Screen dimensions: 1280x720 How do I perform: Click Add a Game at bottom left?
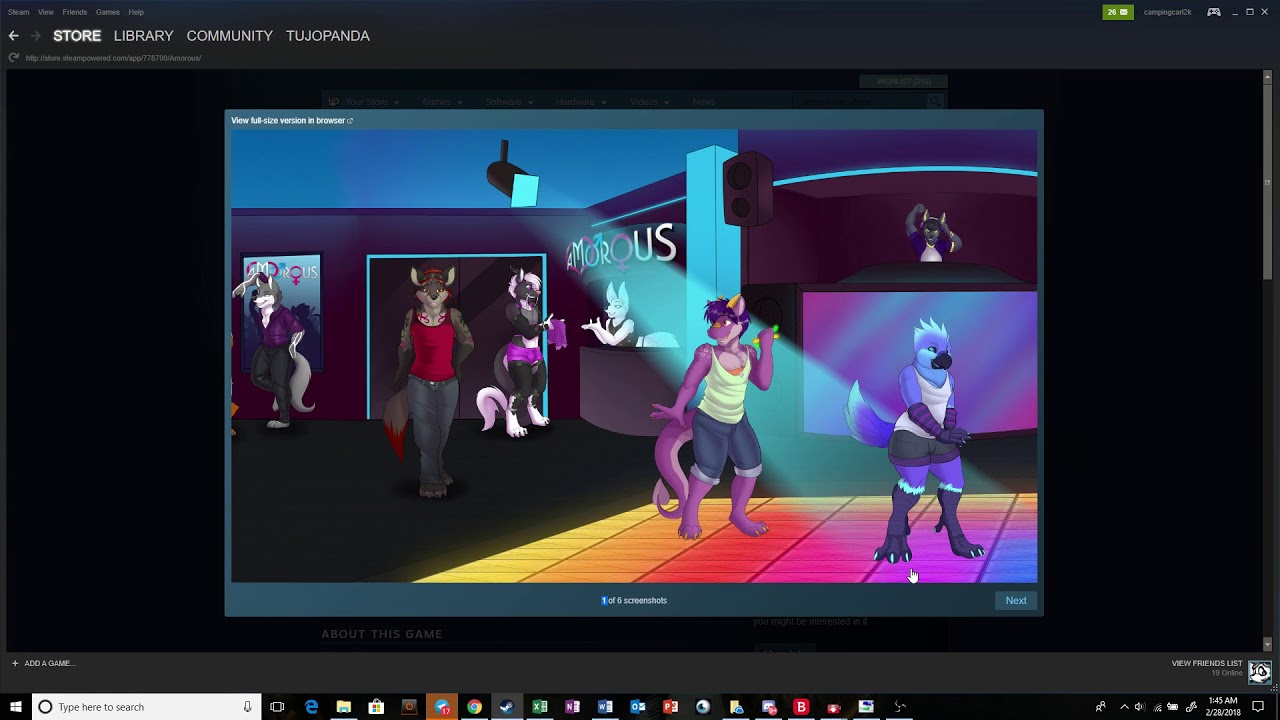[49, 663]
